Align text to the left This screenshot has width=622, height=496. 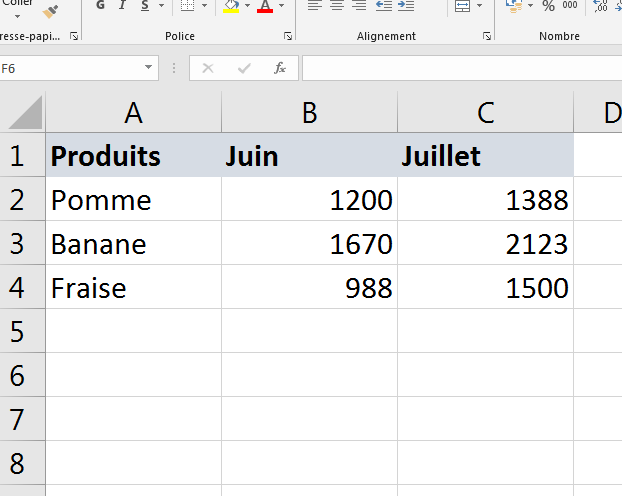pyautogui.click(x=313, y=6)
